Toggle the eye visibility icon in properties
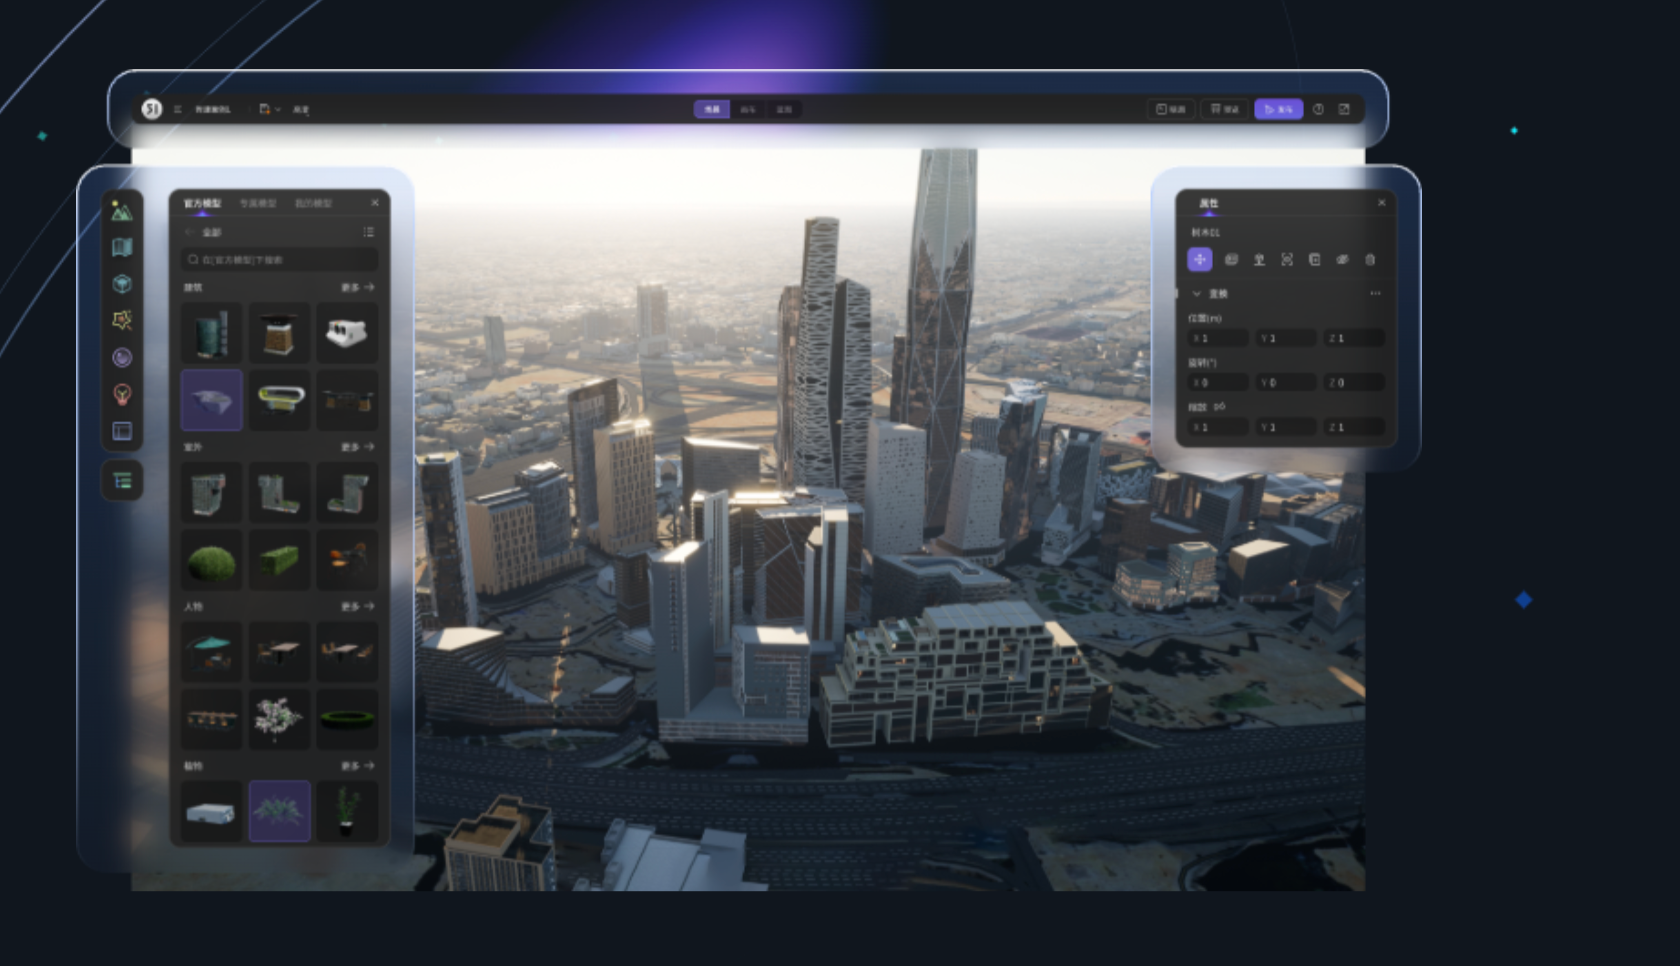The height and width of the screenshot is (966, 1680). coord(1342,259)
